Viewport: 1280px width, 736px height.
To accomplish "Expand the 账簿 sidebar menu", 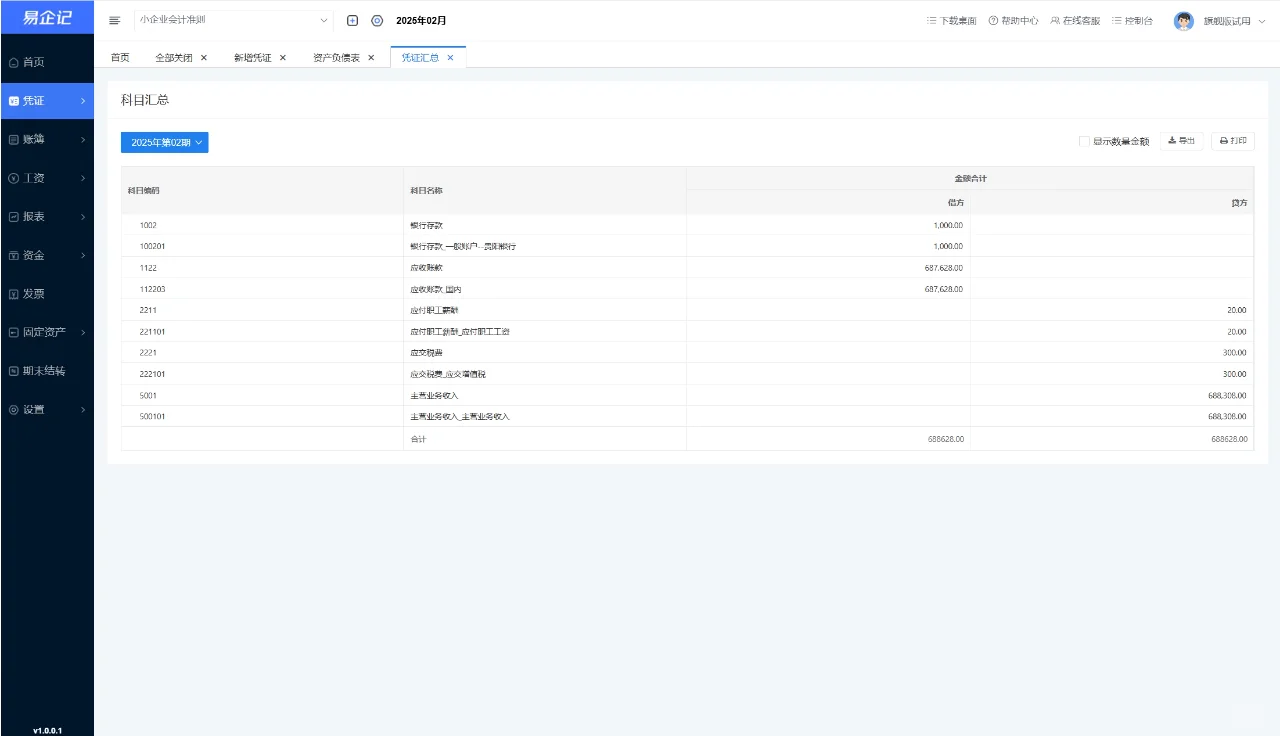I will pos(47,139).
